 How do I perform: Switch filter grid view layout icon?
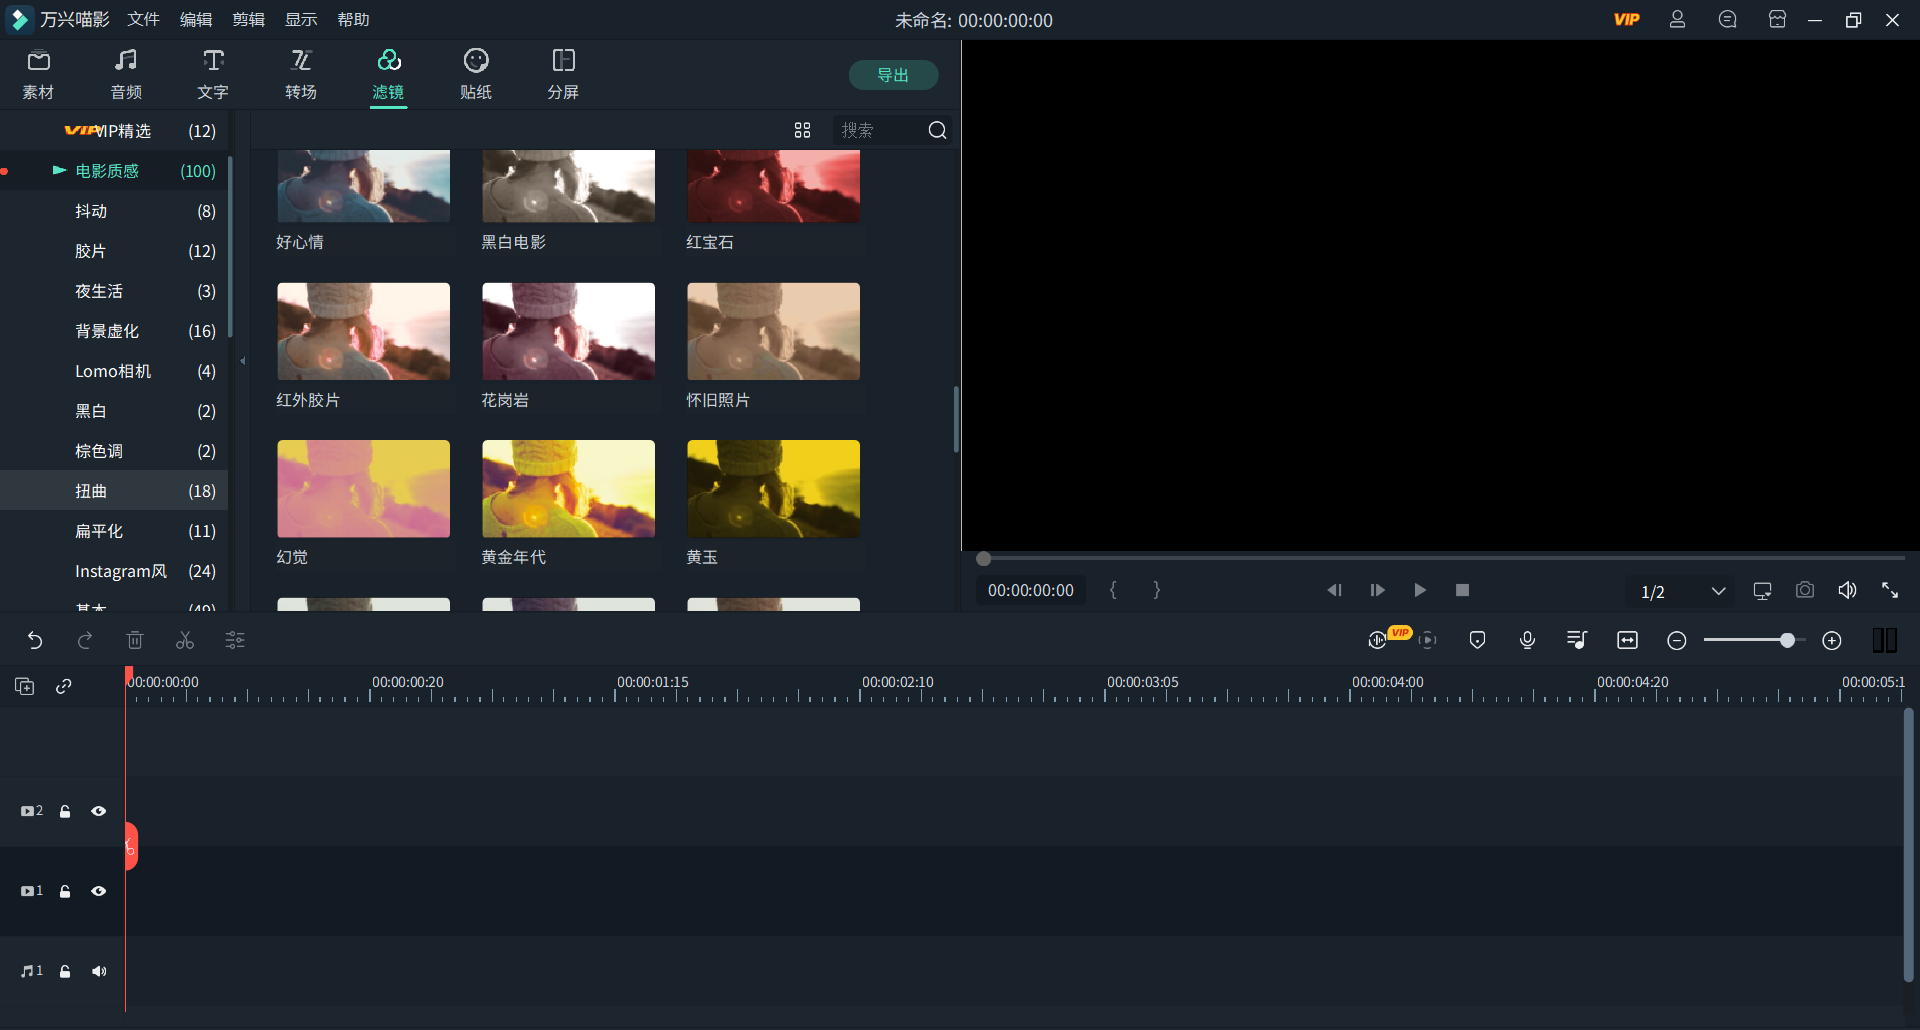802,130
